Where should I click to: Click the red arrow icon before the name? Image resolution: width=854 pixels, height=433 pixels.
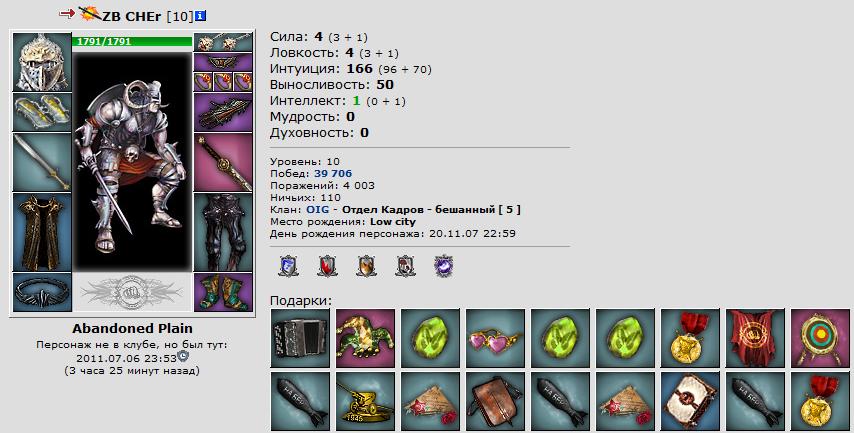pyautogui.click(x=66, y=14)
